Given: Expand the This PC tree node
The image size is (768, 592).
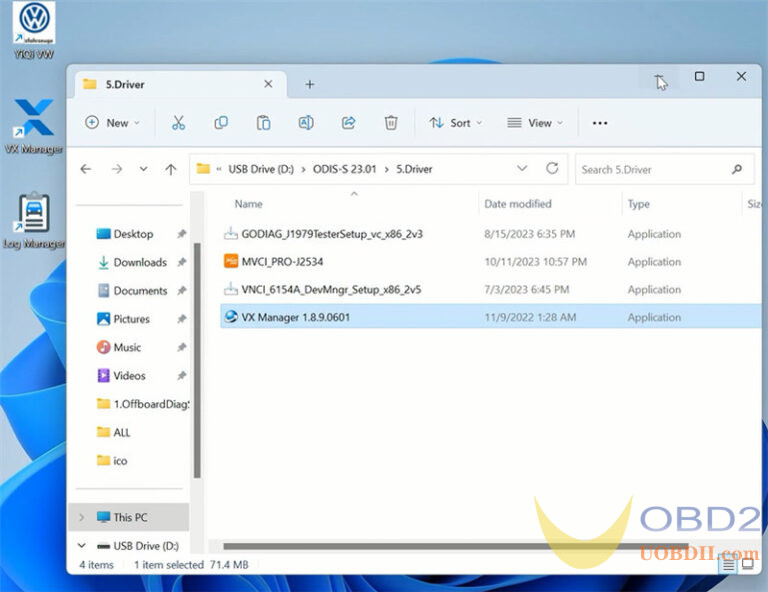Looking at the screenshot, I should coord(82,517).
